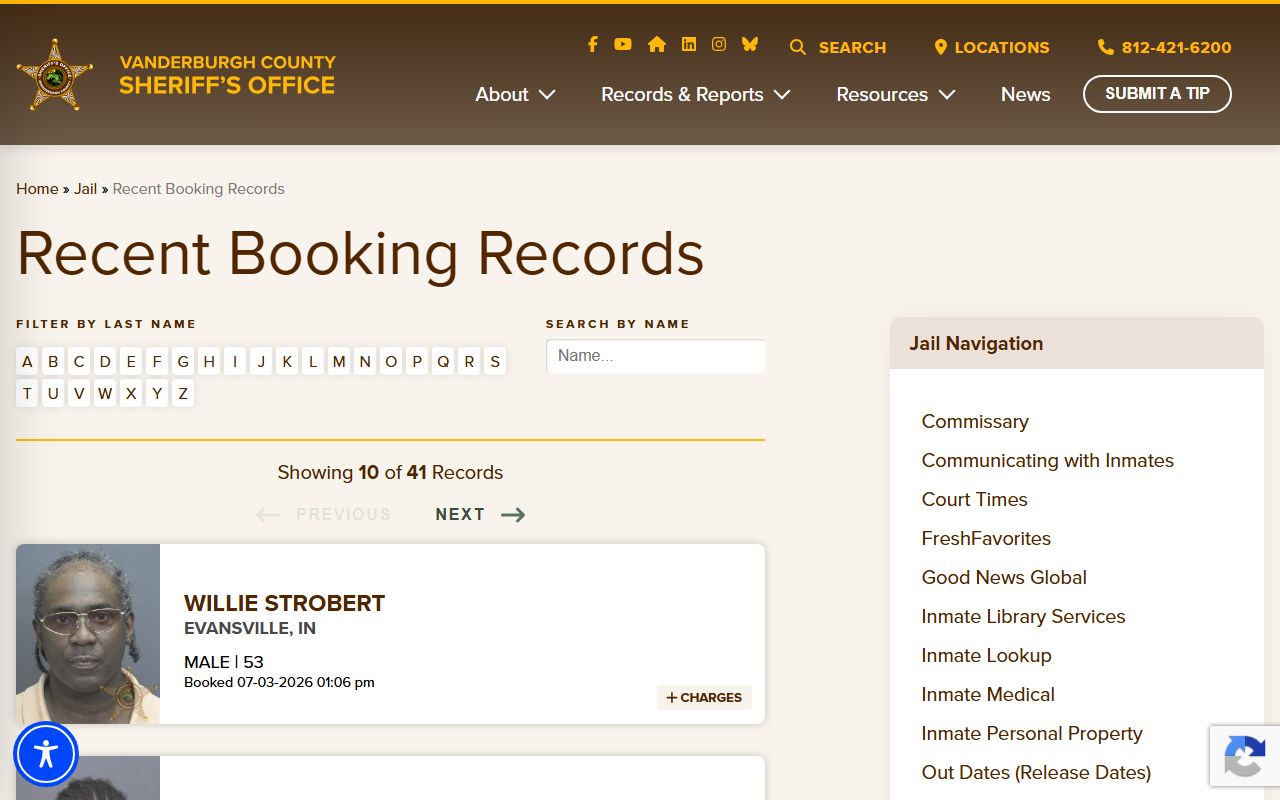Open the FreshFavorites link
This screenshot has height=800, width=1280.
pos(986,539)
